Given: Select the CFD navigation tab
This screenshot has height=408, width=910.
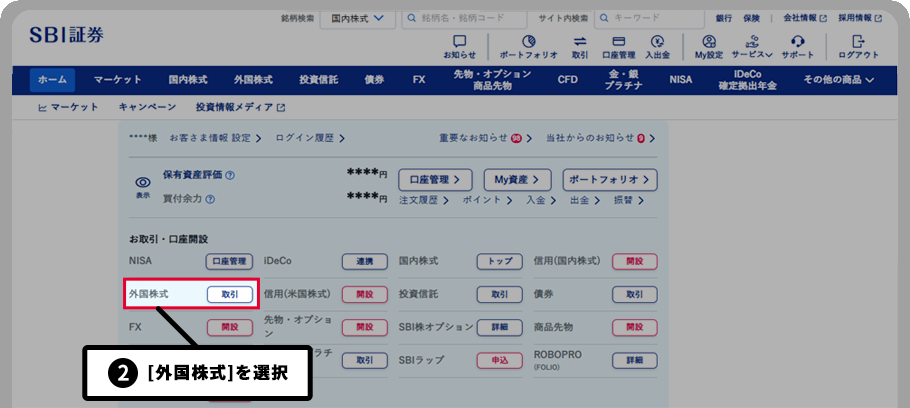Looking at the screenshot, I should [568, 80].
